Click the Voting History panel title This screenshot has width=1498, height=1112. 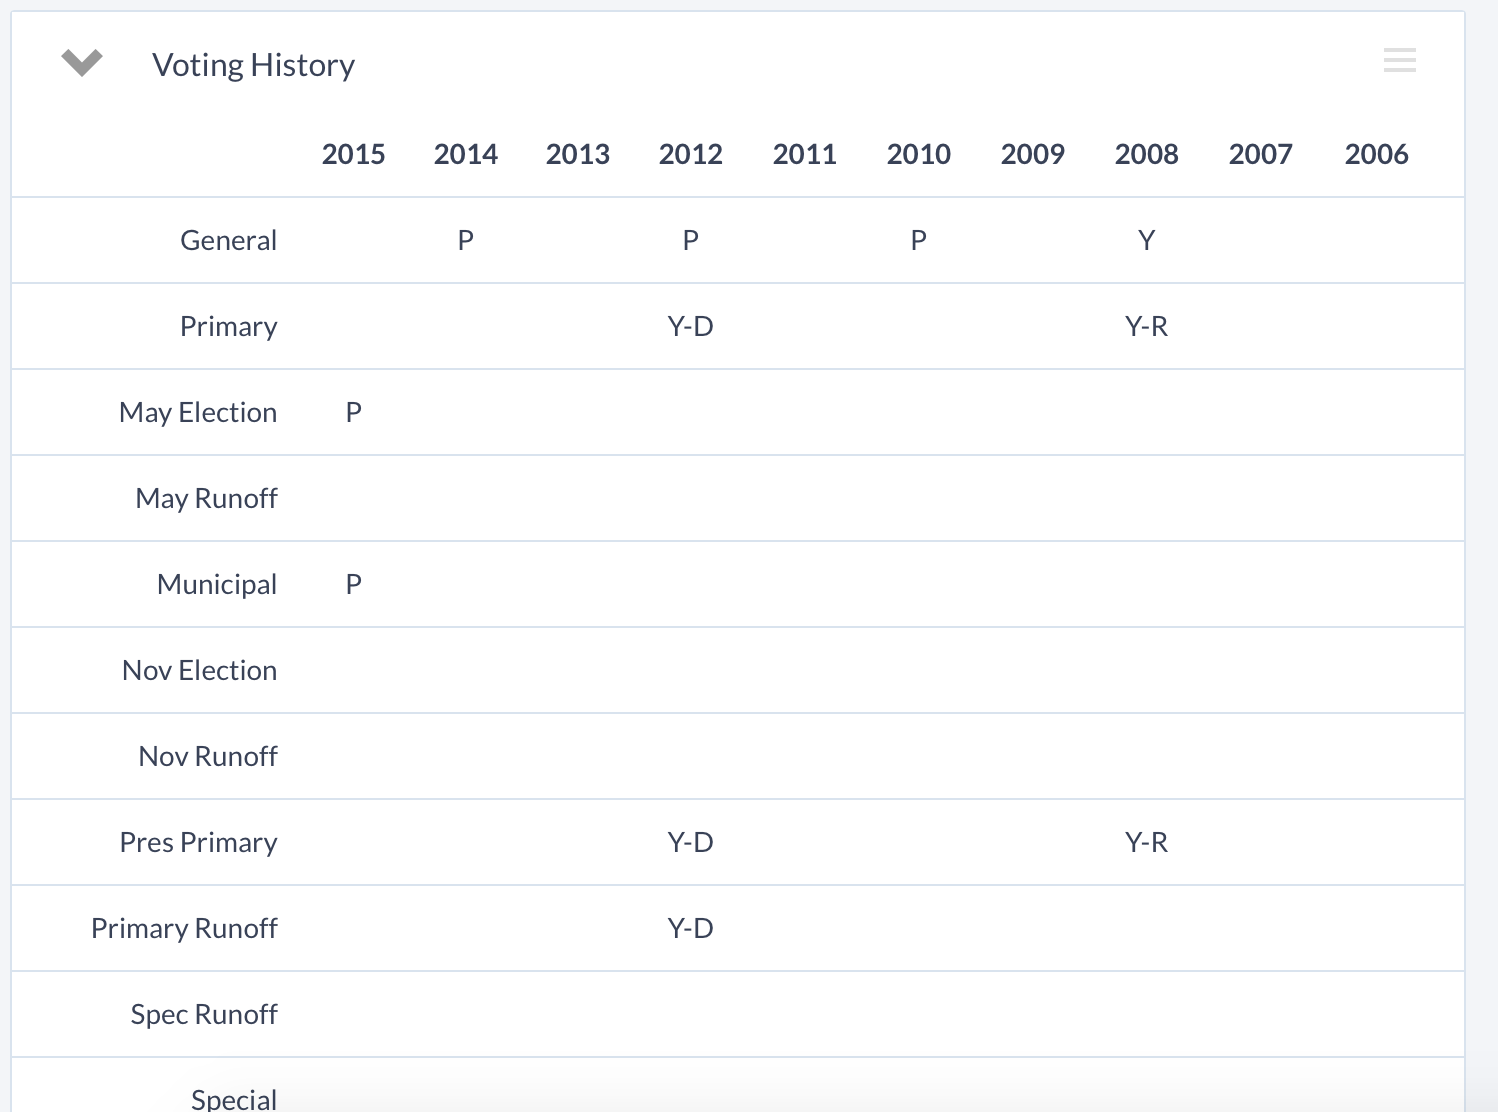253,65
